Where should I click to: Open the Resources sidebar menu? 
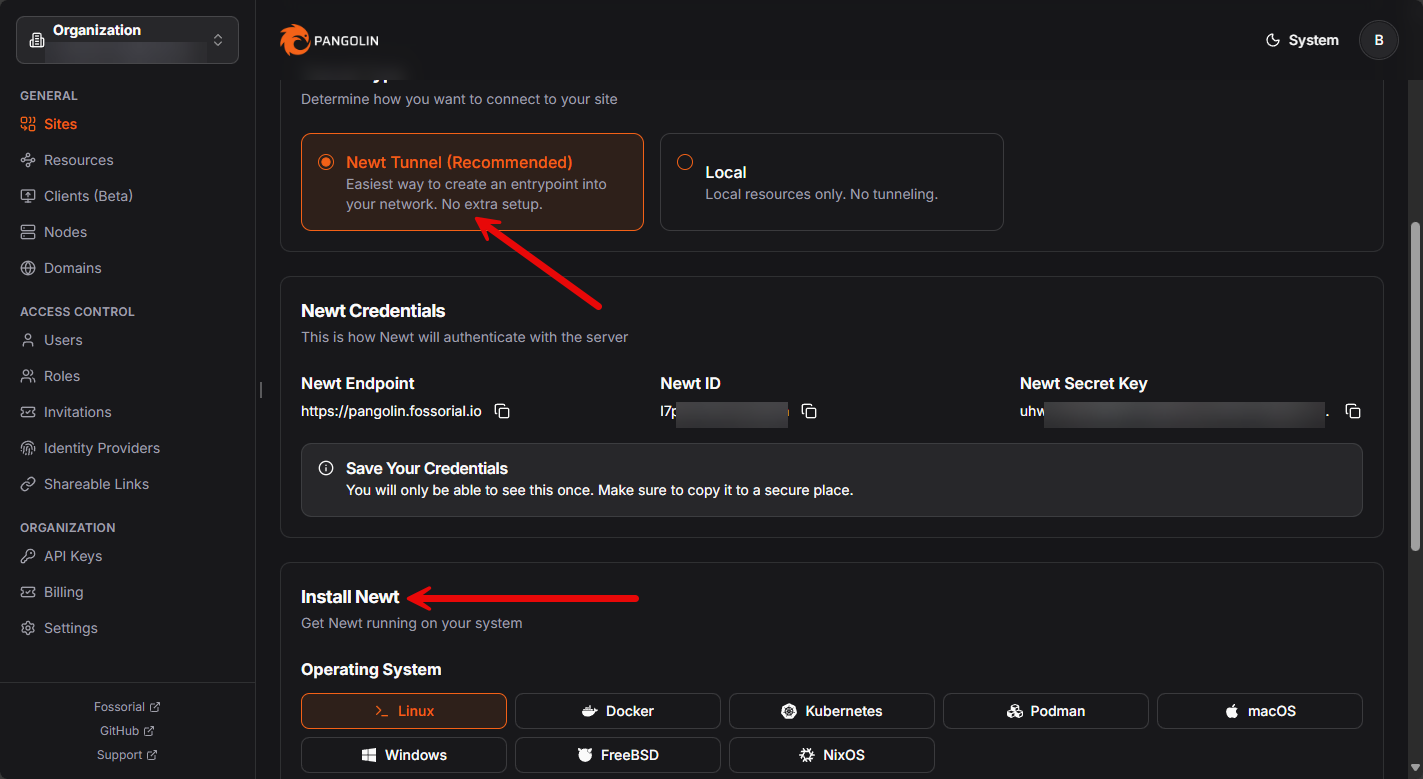pos(78,160)
